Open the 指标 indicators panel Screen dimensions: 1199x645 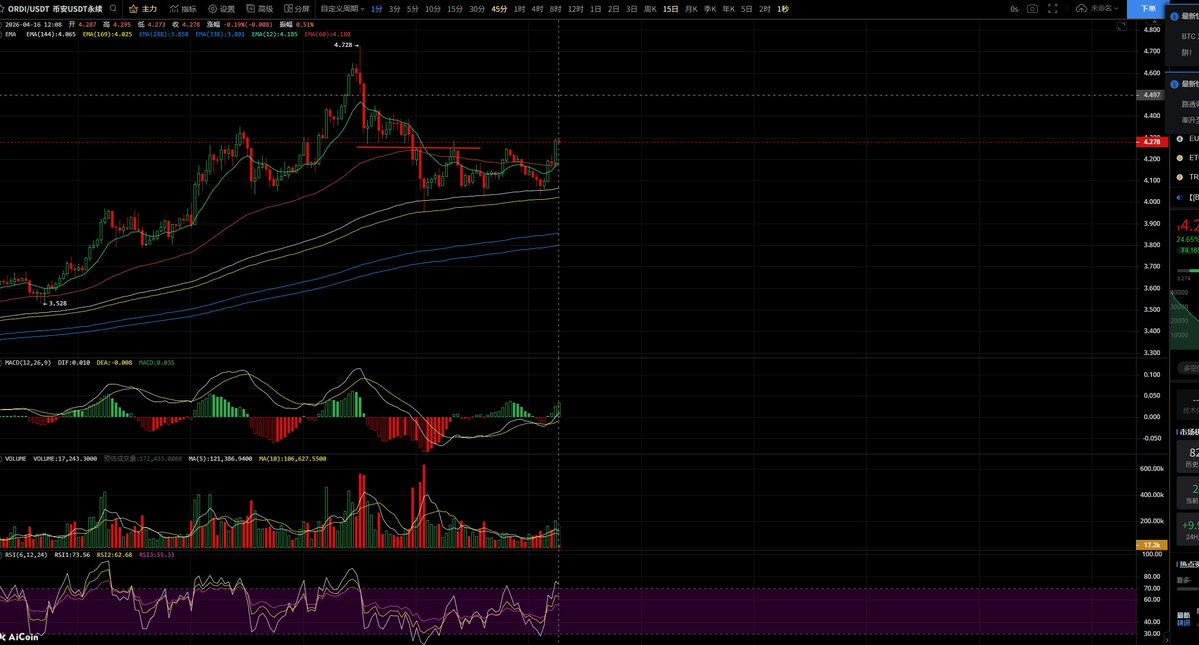tap(183, 9)
